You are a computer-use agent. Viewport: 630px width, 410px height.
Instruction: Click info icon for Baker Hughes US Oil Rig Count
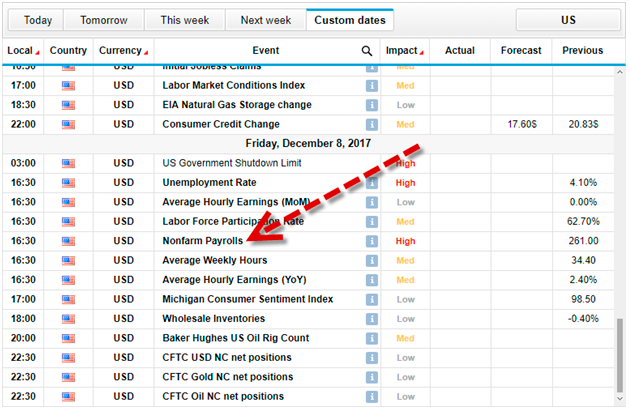372,338
